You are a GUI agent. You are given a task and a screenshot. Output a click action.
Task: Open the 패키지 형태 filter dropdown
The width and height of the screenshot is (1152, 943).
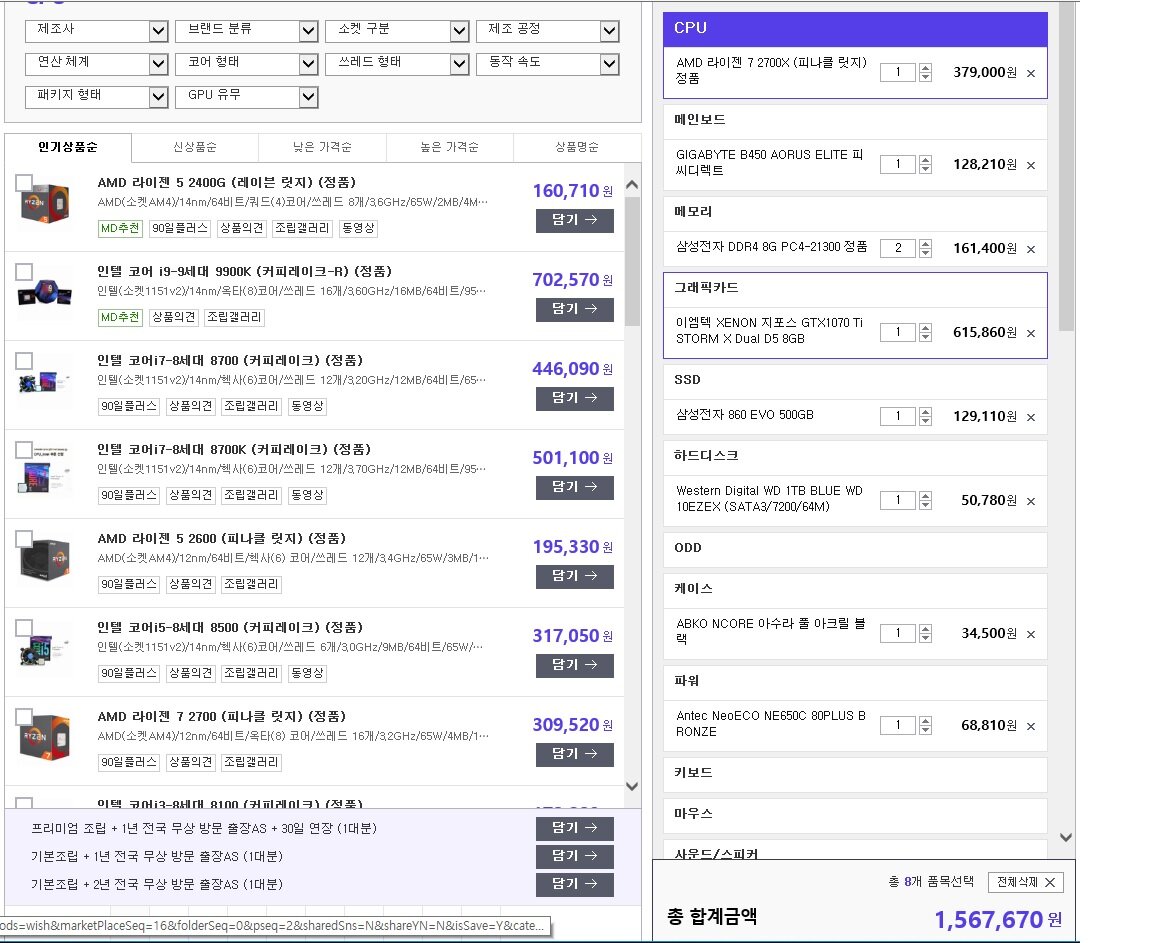coord(96,97)
